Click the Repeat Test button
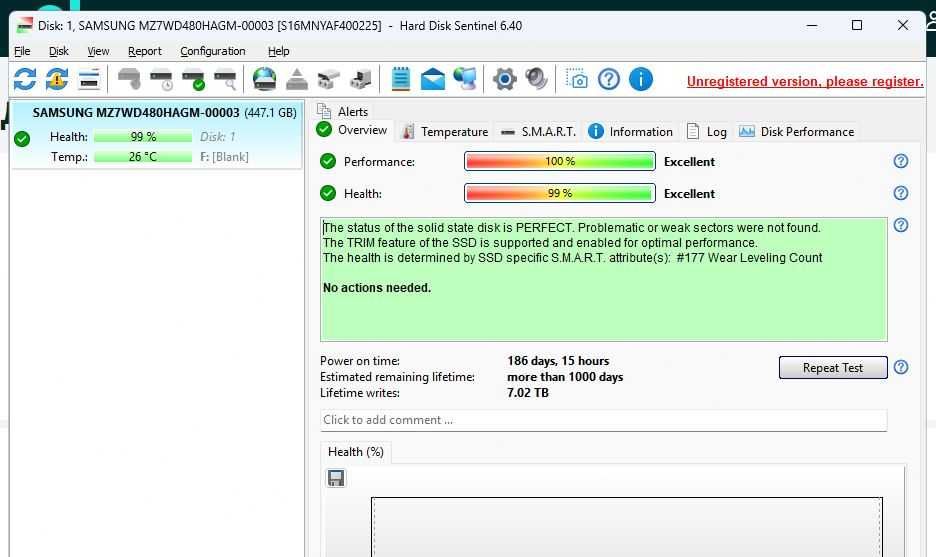Viewport: 936px width, 557px height. (x=833, y=368)
